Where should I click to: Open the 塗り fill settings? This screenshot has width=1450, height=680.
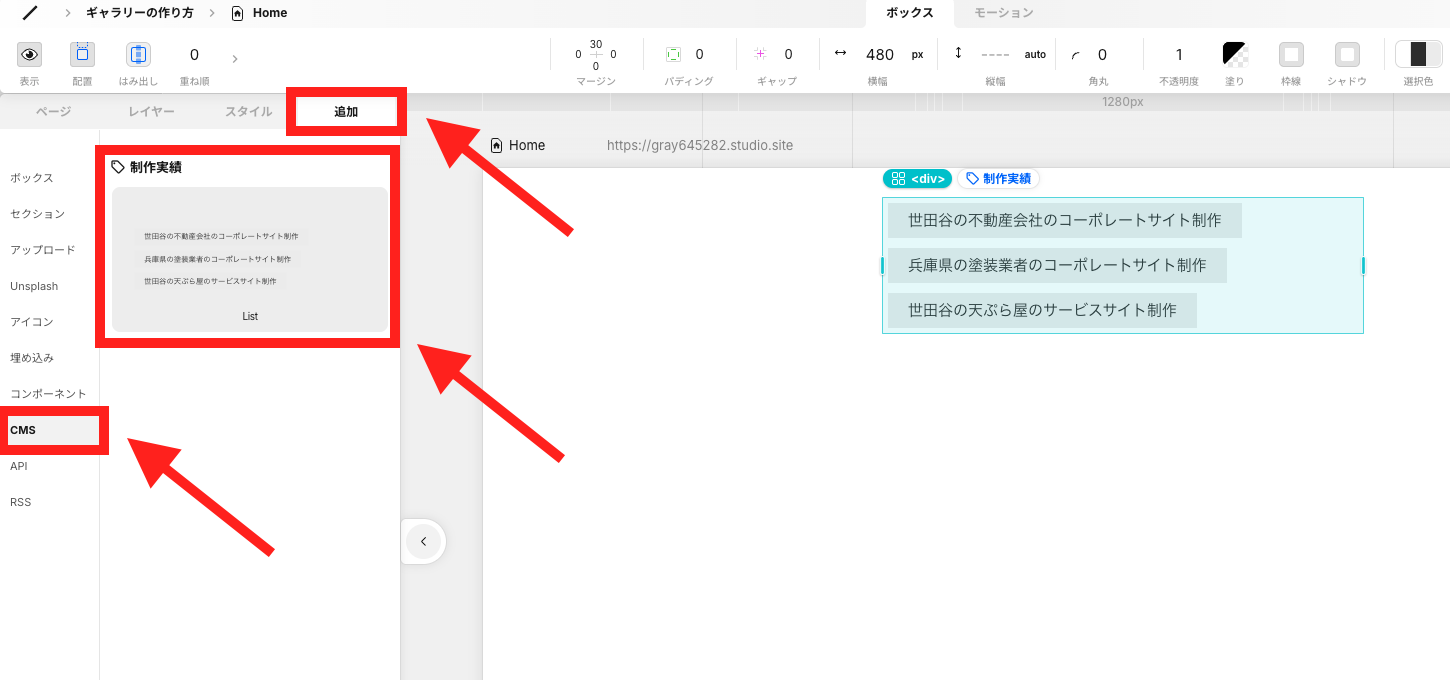tap(1234, 54)
